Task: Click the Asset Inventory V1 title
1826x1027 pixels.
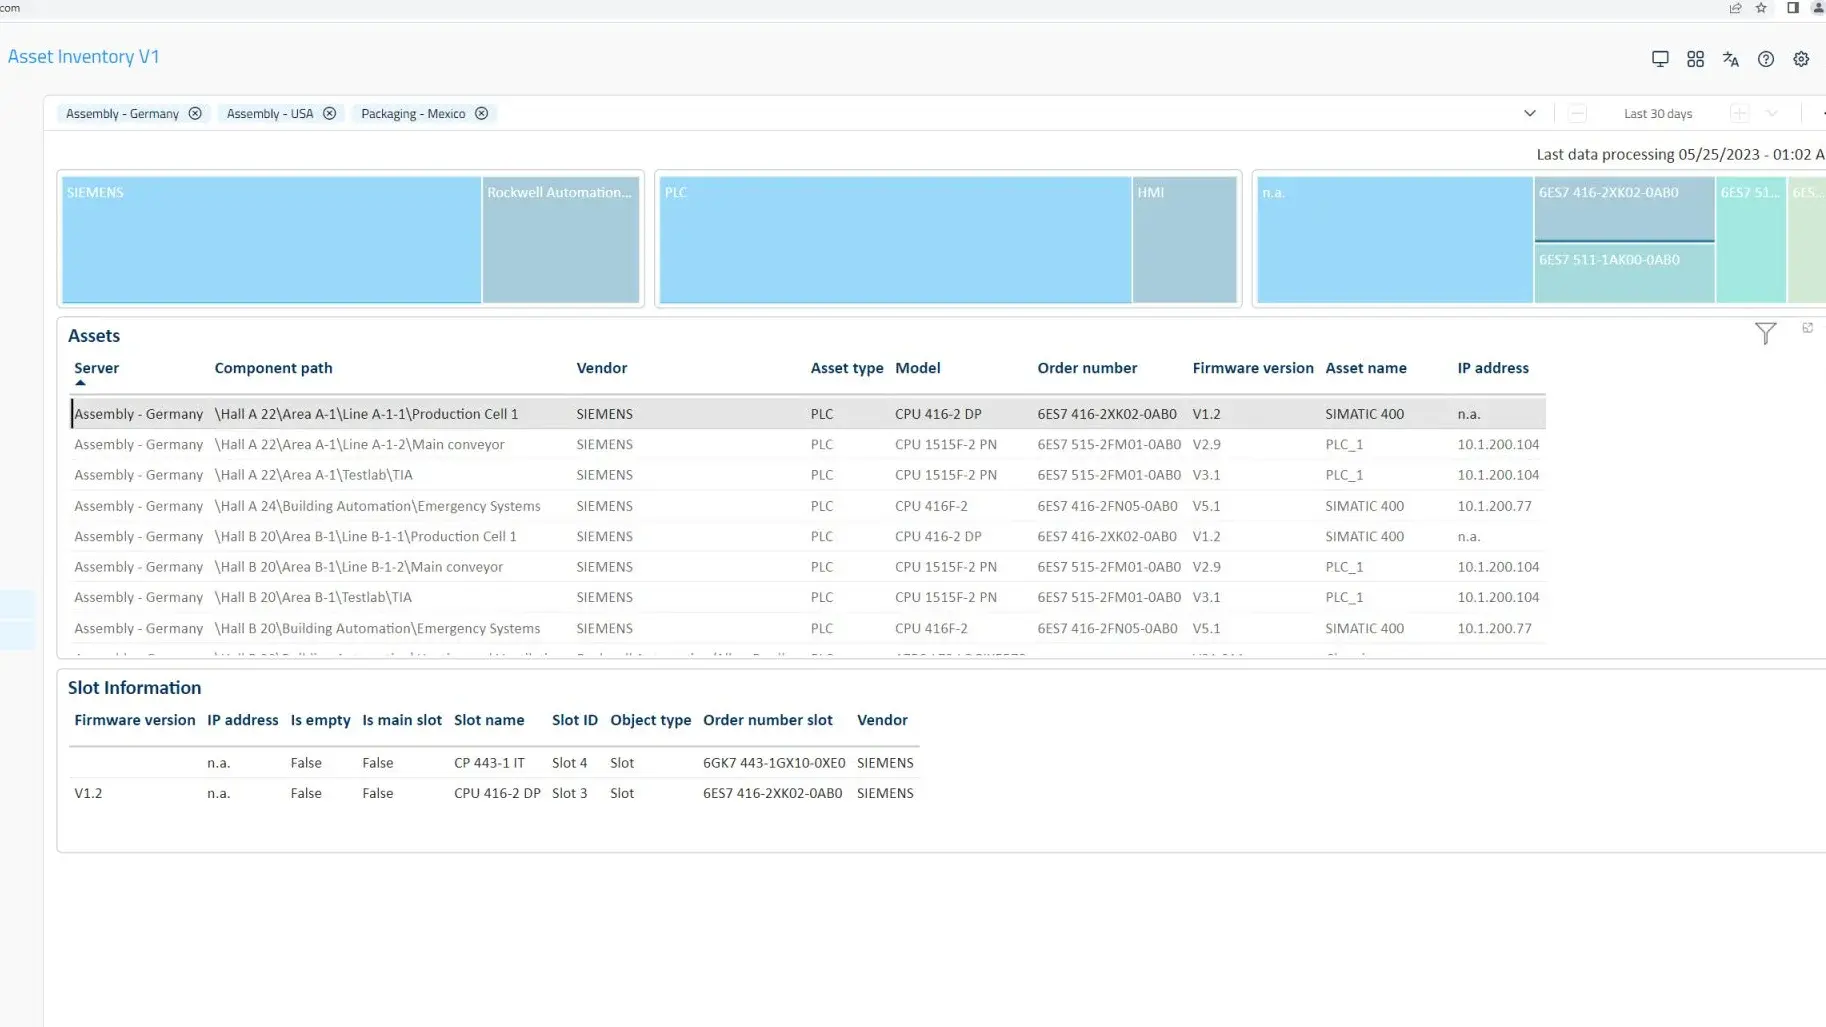Action: tap(83, 57)
